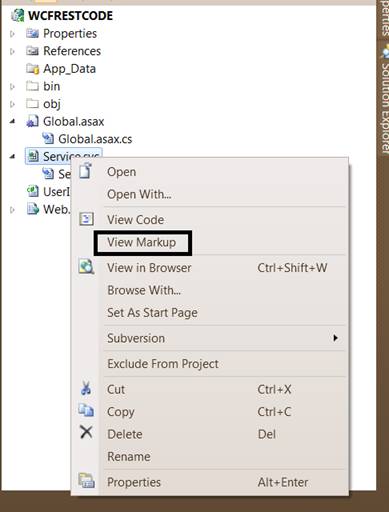Image resolution: width=389 pixels, height=512 pixels.
Task: Click the View Code icon
Action: coord(86,219)
